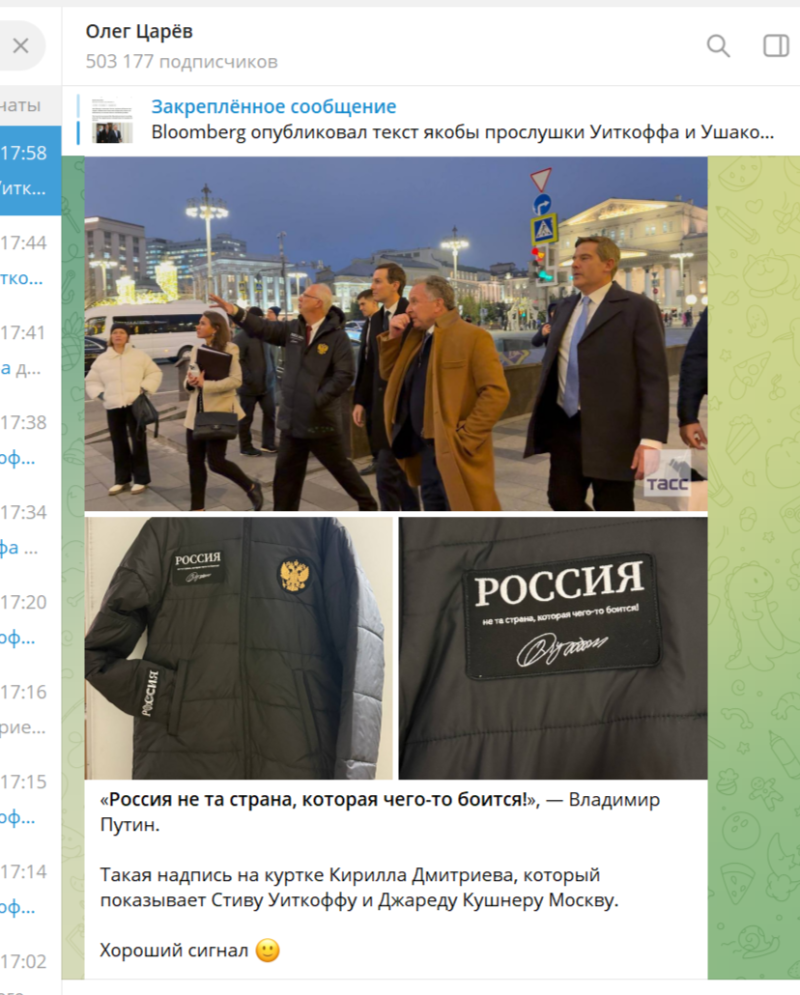Click the pinned message thumbnail
Screen dimensions: 800x995
(x=112, y=120)
